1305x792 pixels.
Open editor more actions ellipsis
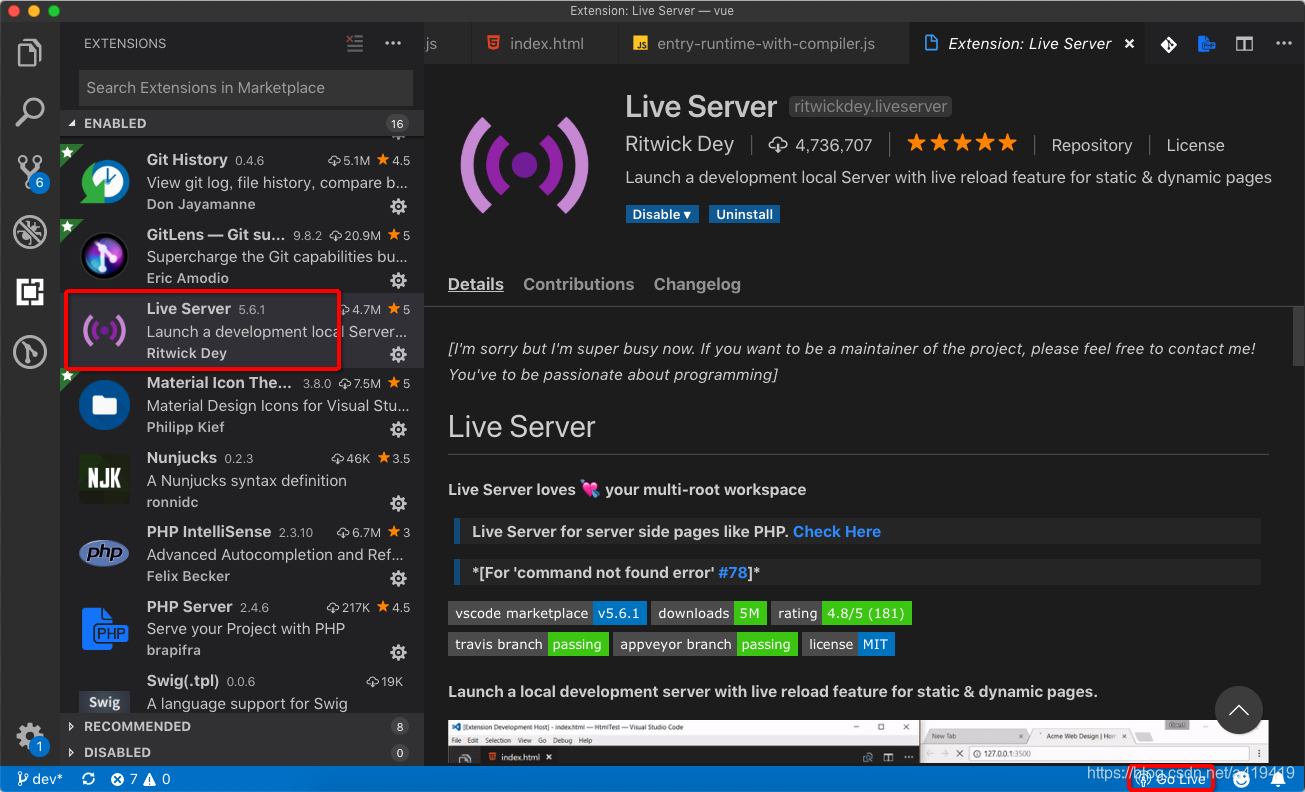(x=1284, y=44)
